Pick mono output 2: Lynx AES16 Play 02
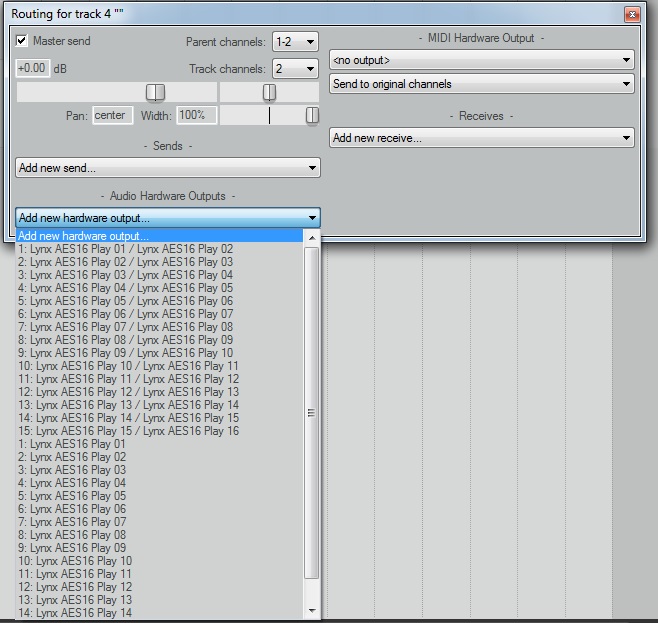658x623 pixels. point(159,457)
